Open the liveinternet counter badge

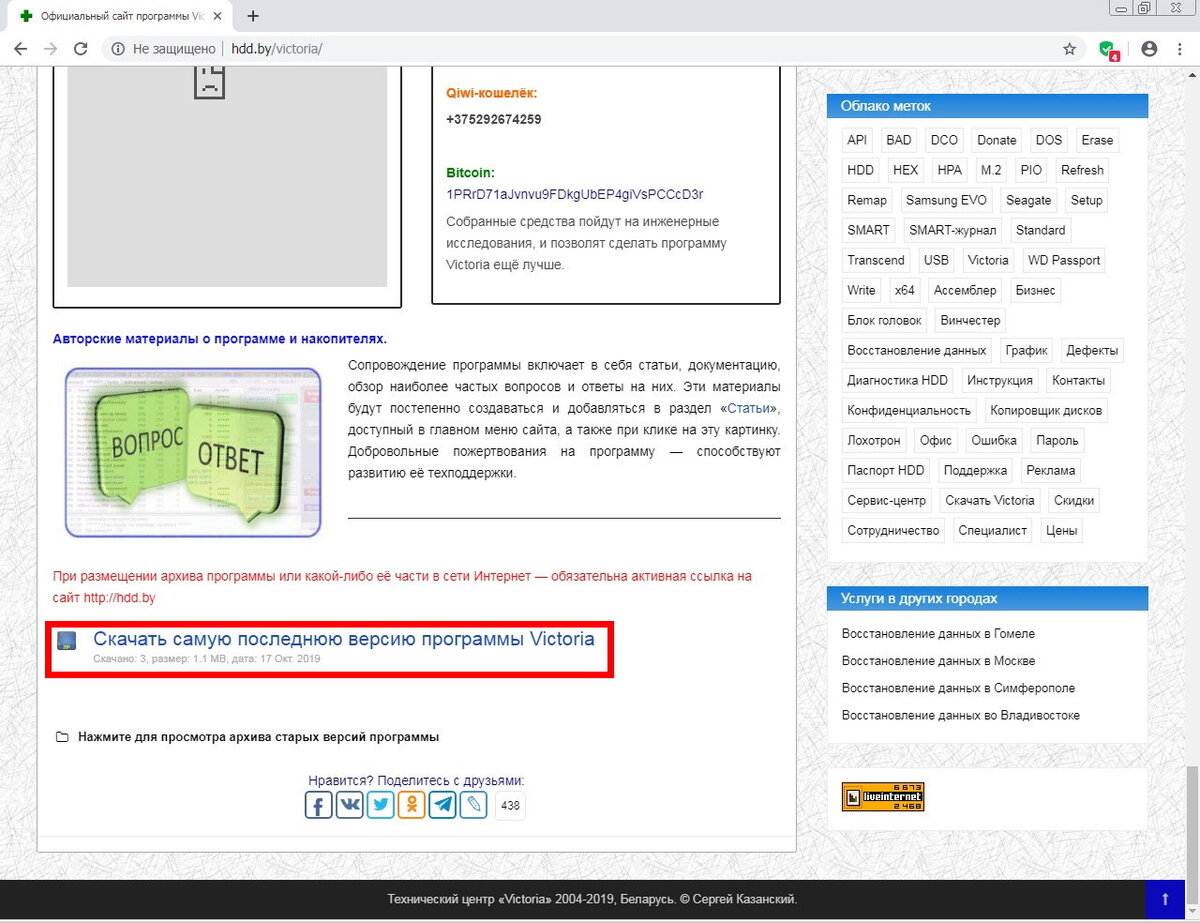[x=883, y=797]
